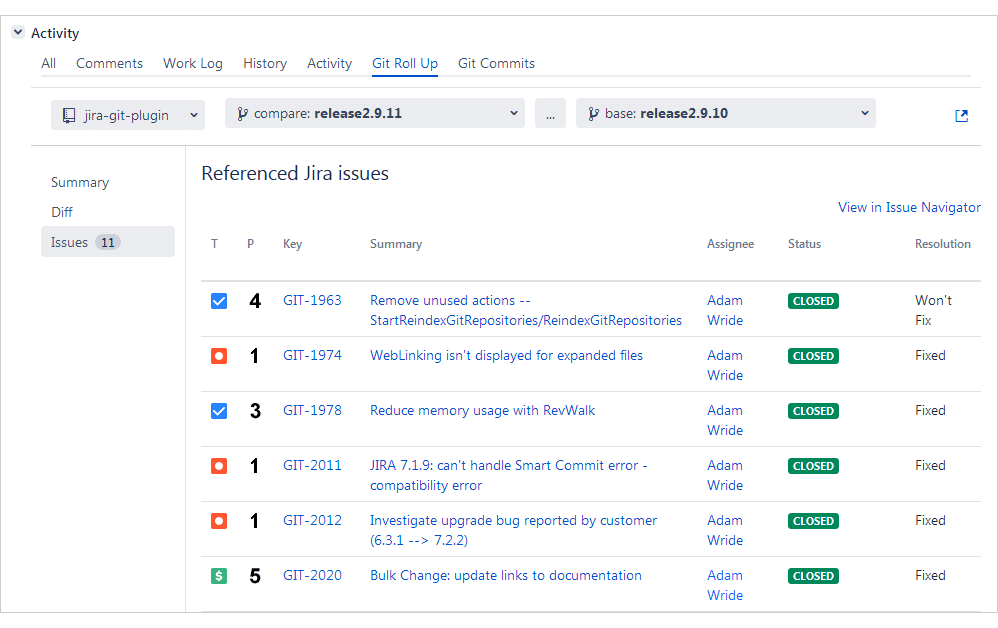Image resolution: width=998 pixels, height=628 pixels.
Task: Select Diff in the side panel
Action: click(62, 212)
